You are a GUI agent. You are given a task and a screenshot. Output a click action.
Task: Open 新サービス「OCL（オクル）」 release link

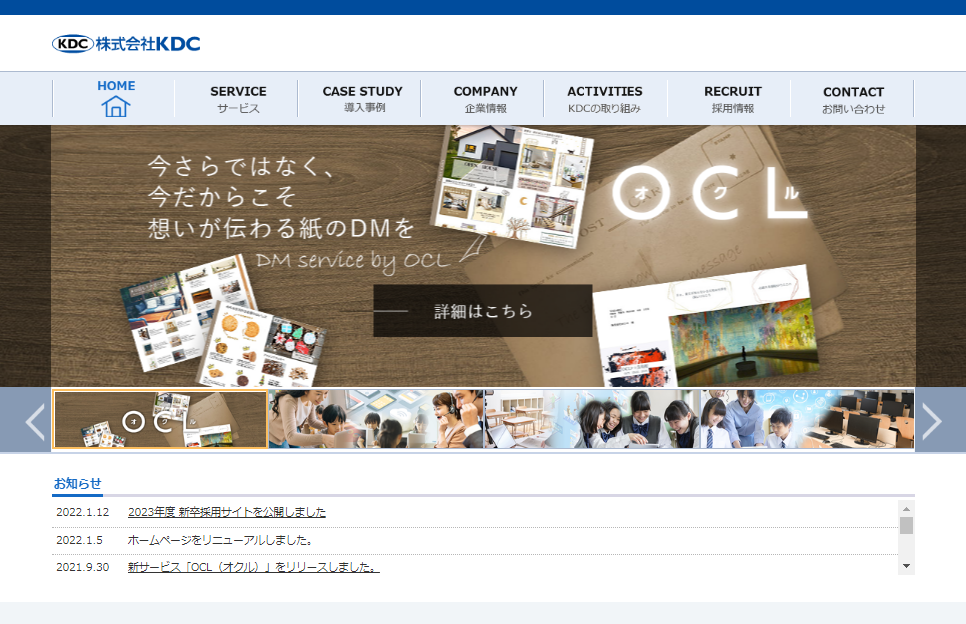(x=253, y=567)
